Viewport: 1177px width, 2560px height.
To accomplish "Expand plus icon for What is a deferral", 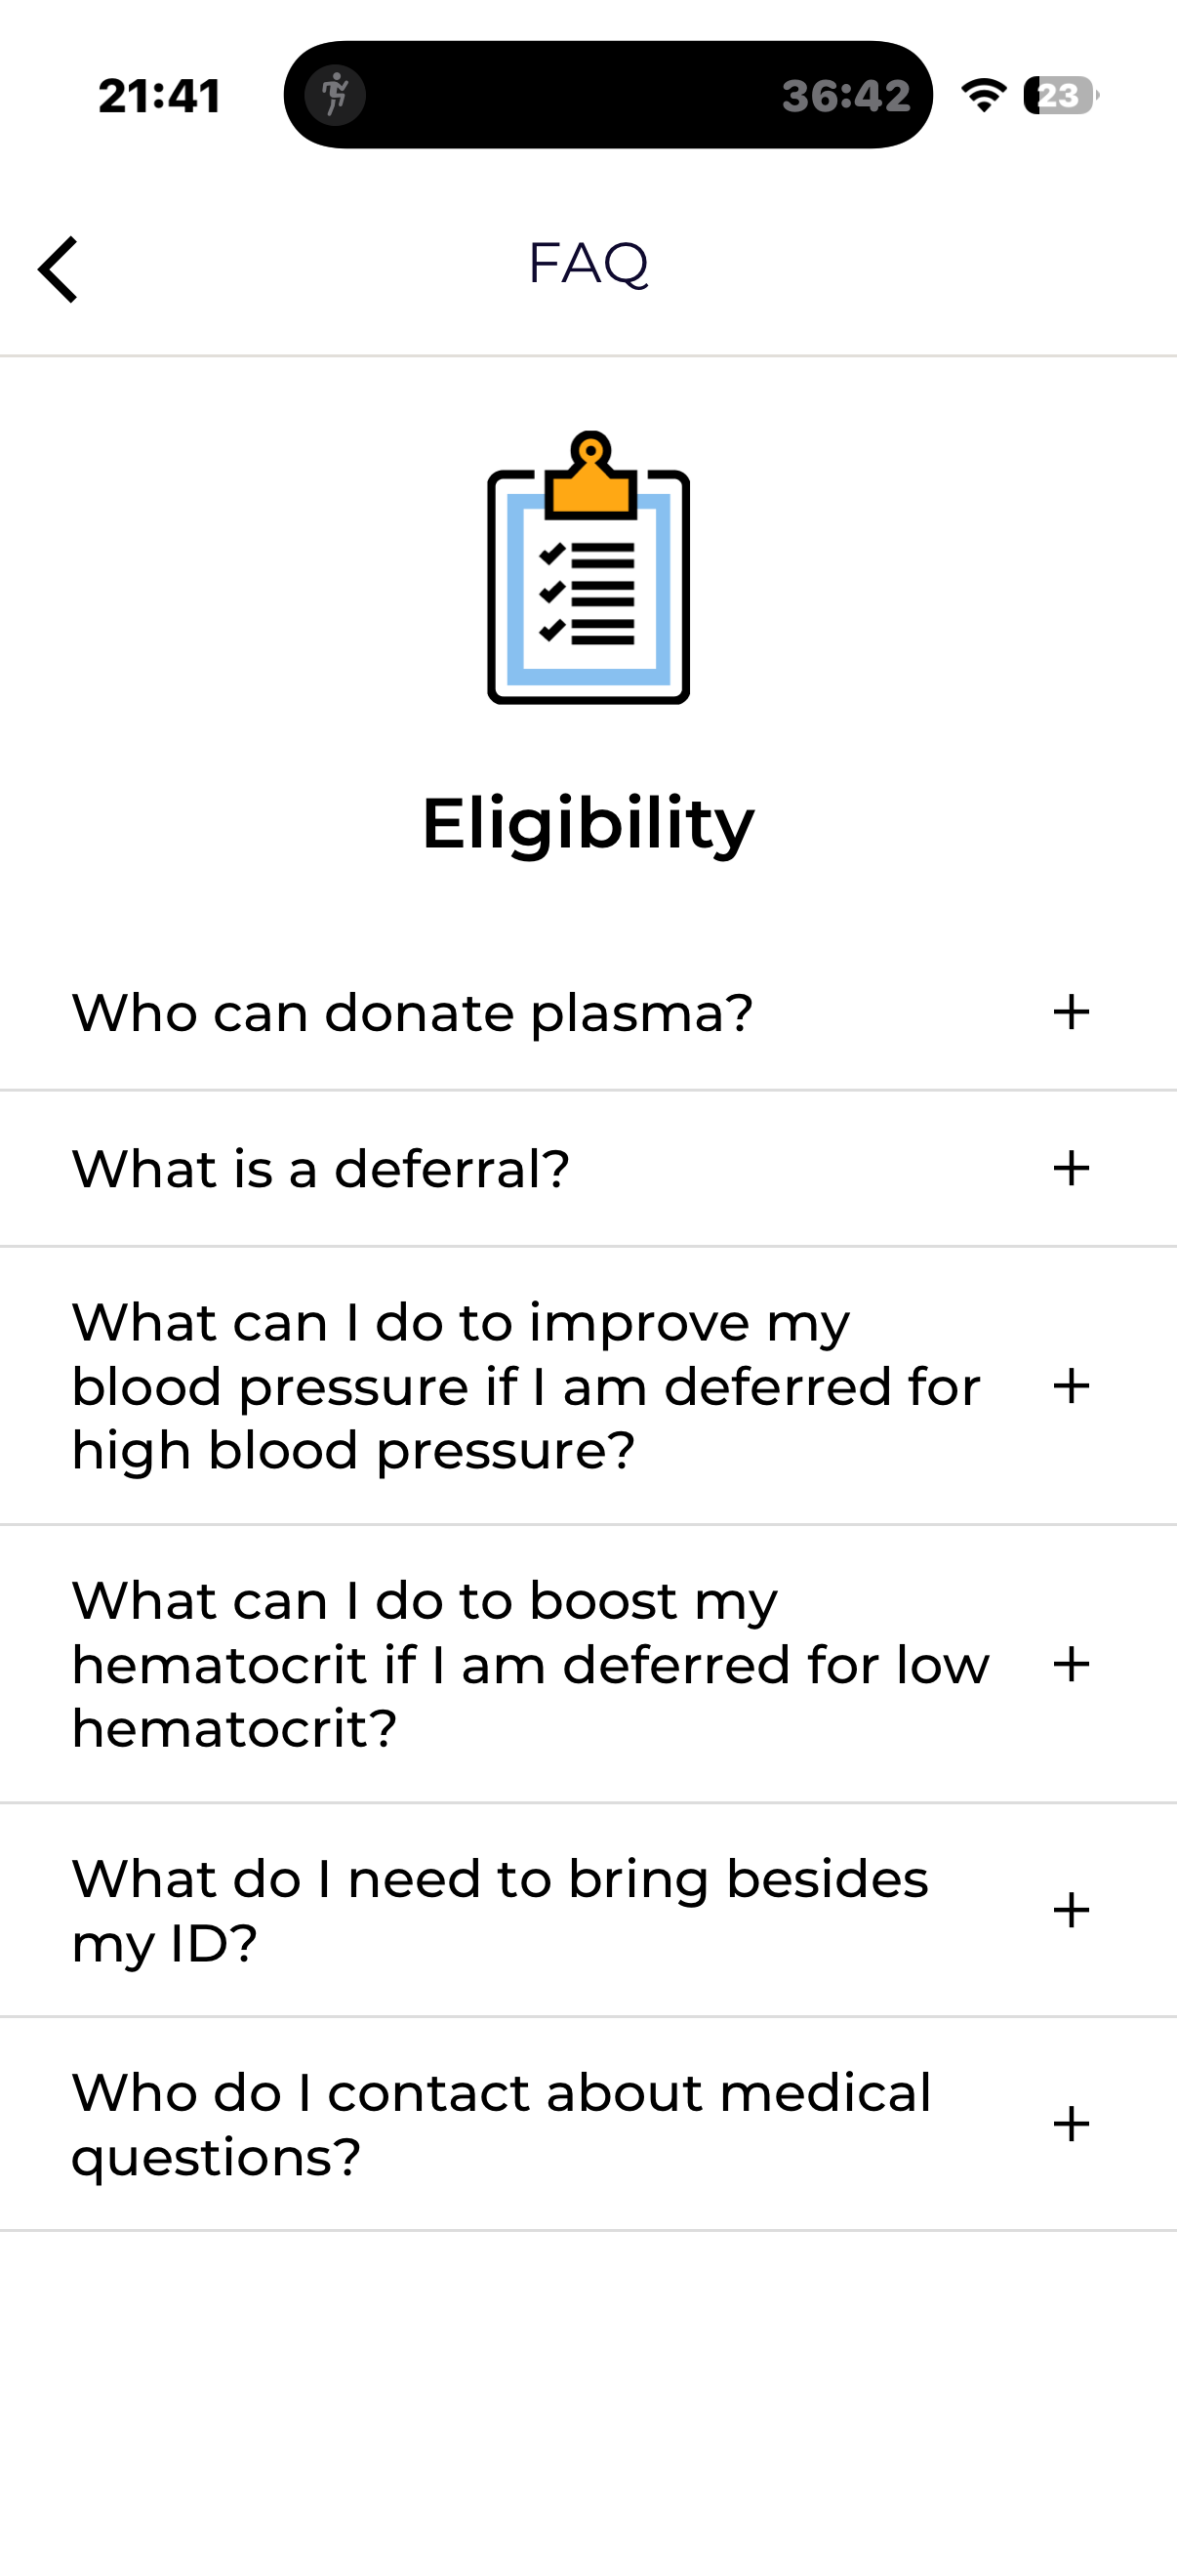I will (1071, 1168).
